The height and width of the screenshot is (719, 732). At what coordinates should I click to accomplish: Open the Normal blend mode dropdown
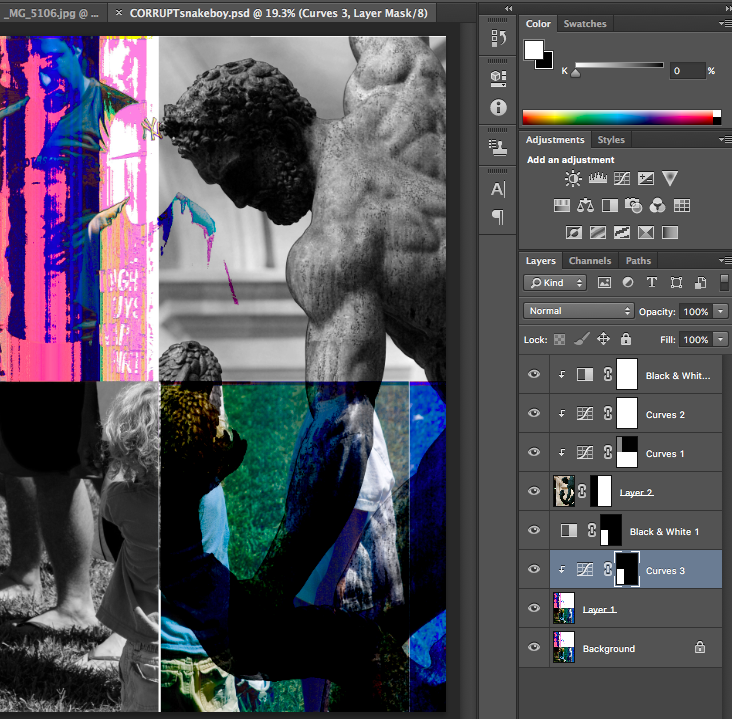[x=579, y=311]
